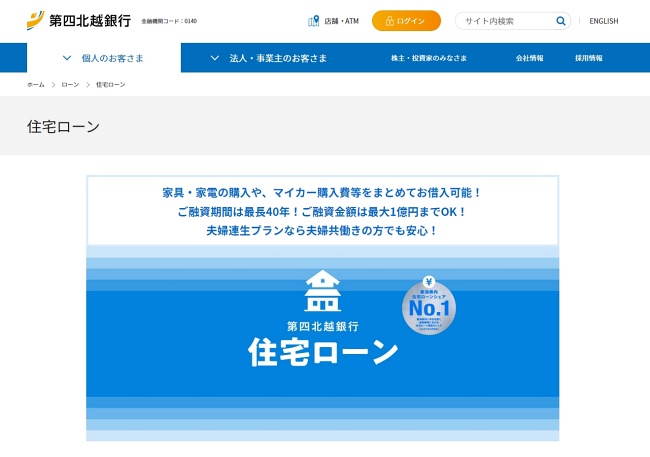The height and width of the screenshot is (457, 650).
Task: Click the magnifier search icon
Action: 560,21
